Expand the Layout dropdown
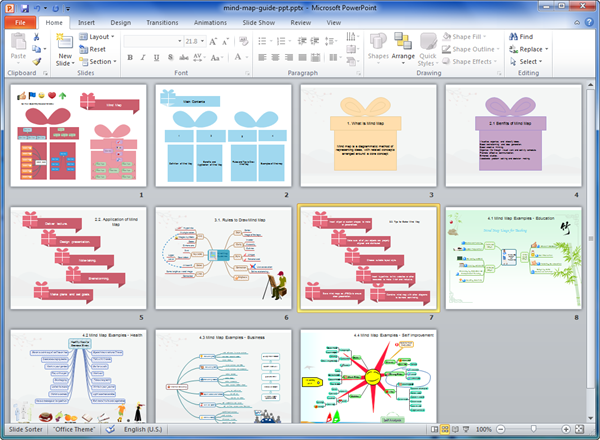 [x=101, y=37]
